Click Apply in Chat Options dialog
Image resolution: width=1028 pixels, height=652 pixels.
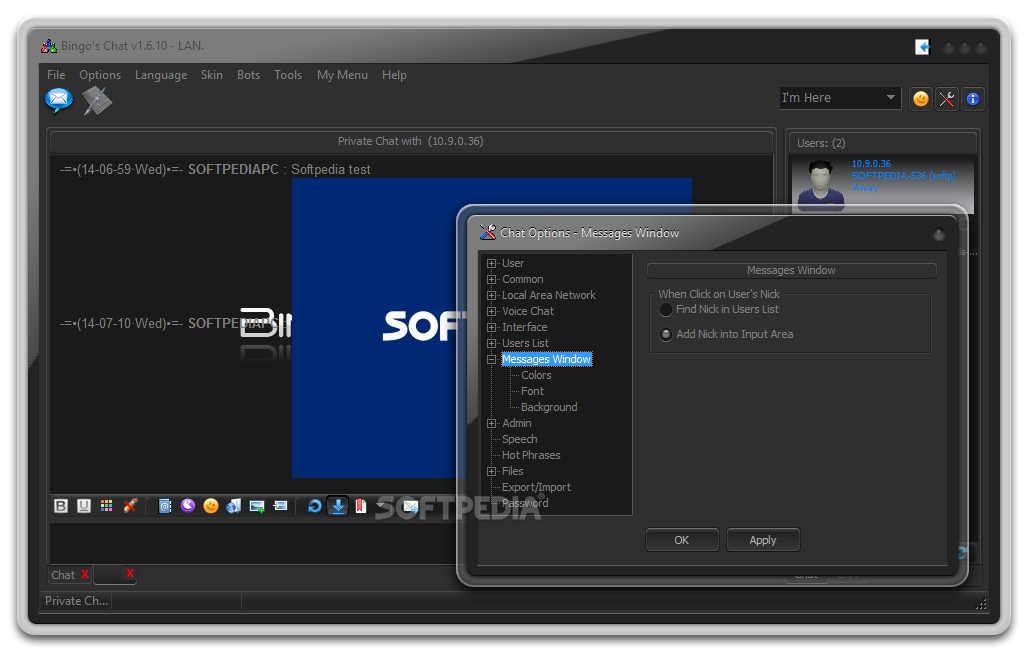tap(762, 540)
